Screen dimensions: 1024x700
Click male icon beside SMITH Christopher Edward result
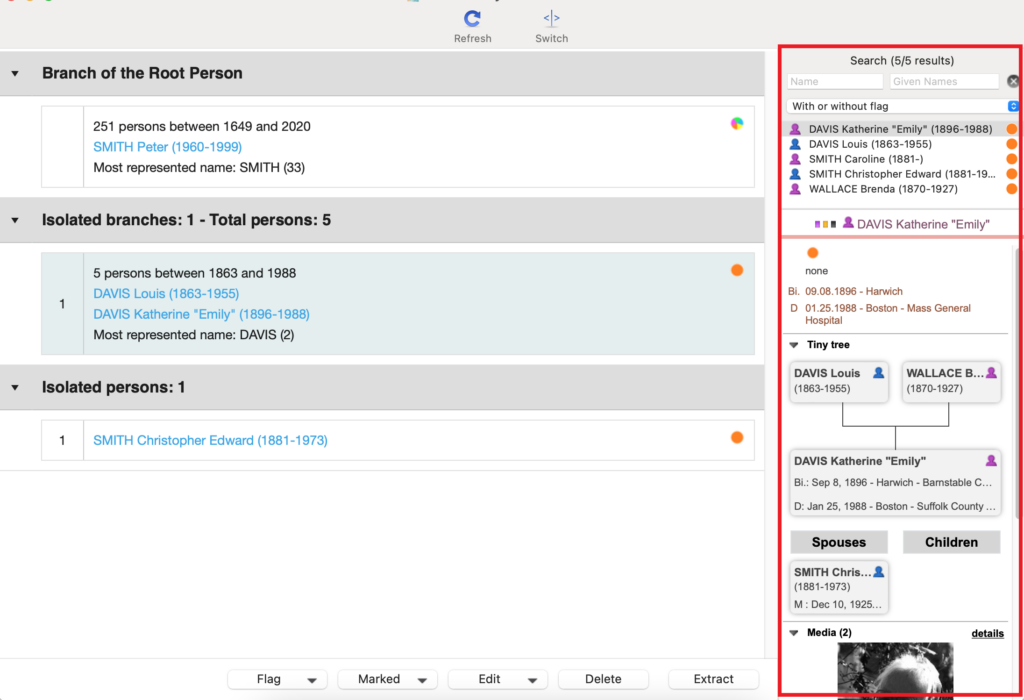(795, 174)
